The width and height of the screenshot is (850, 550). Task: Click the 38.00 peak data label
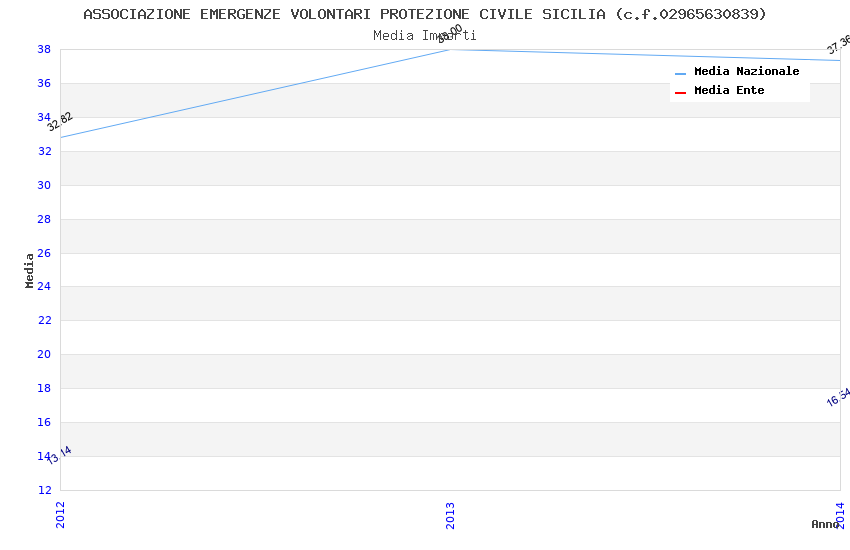tap(450, 33)
